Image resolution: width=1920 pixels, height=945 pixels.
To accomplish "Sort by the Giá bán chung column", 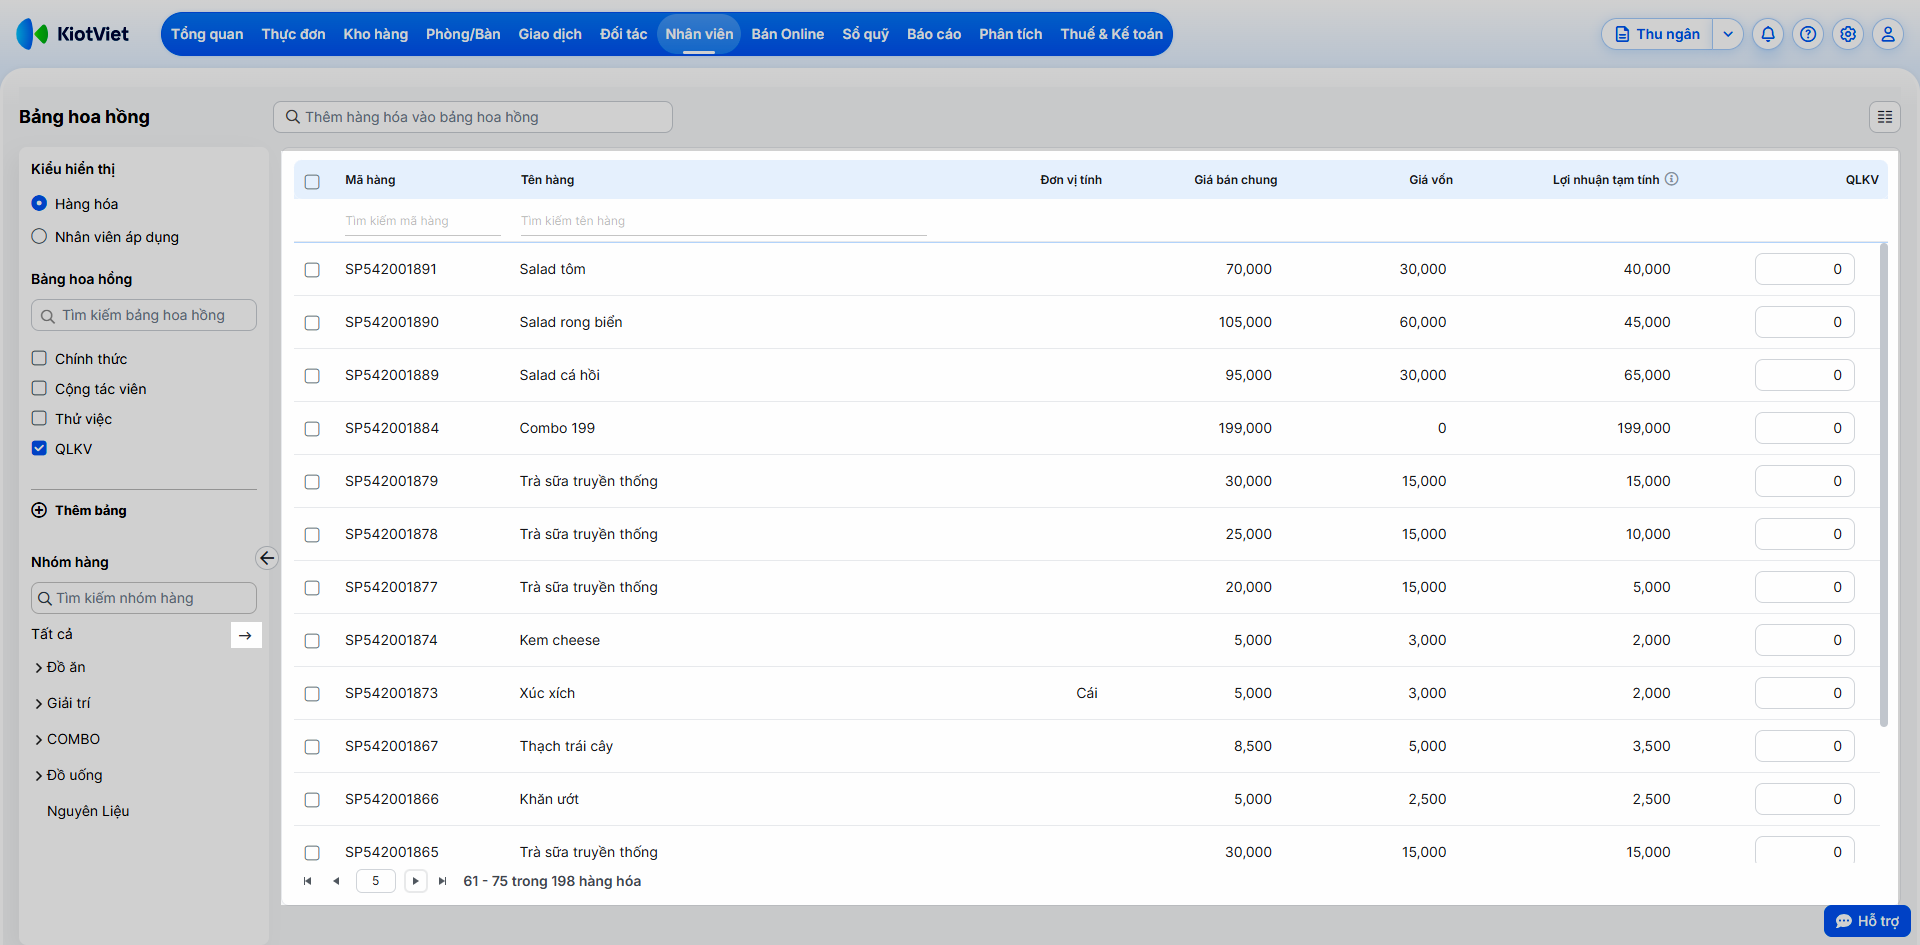I will point(1235,180).
